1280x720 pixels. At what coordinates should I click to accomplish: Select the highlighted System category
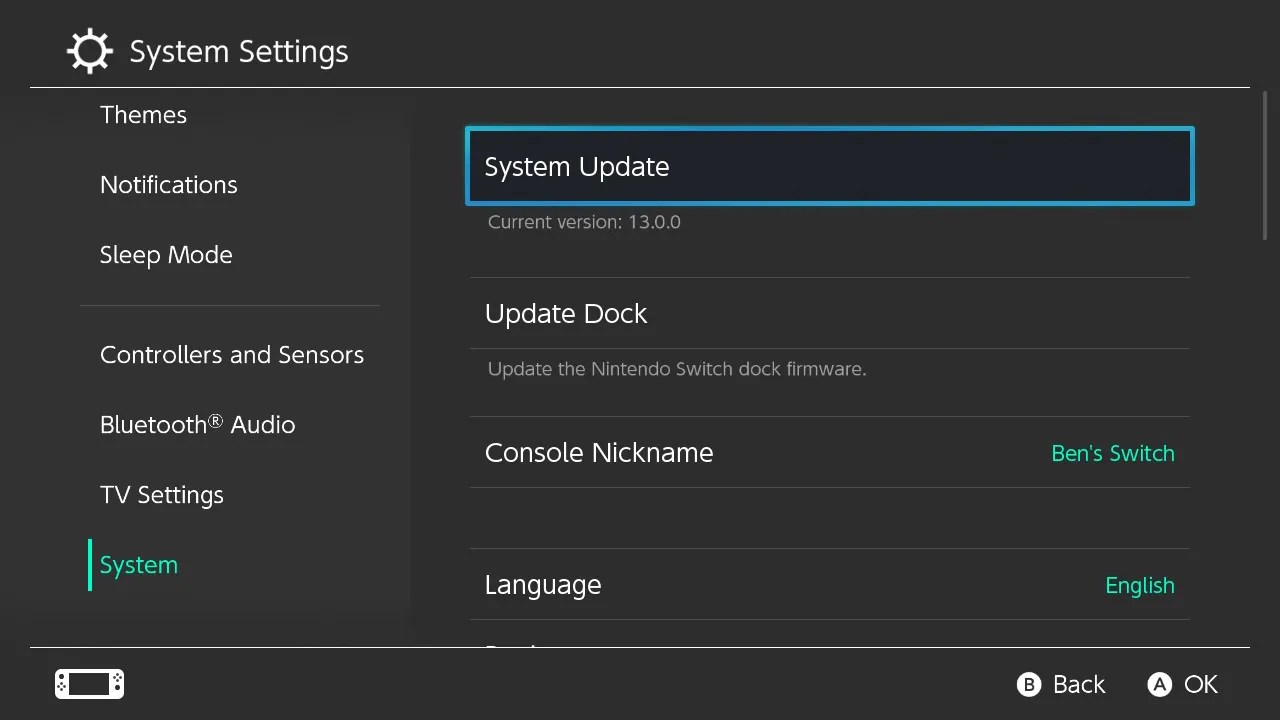click(138, 565)
